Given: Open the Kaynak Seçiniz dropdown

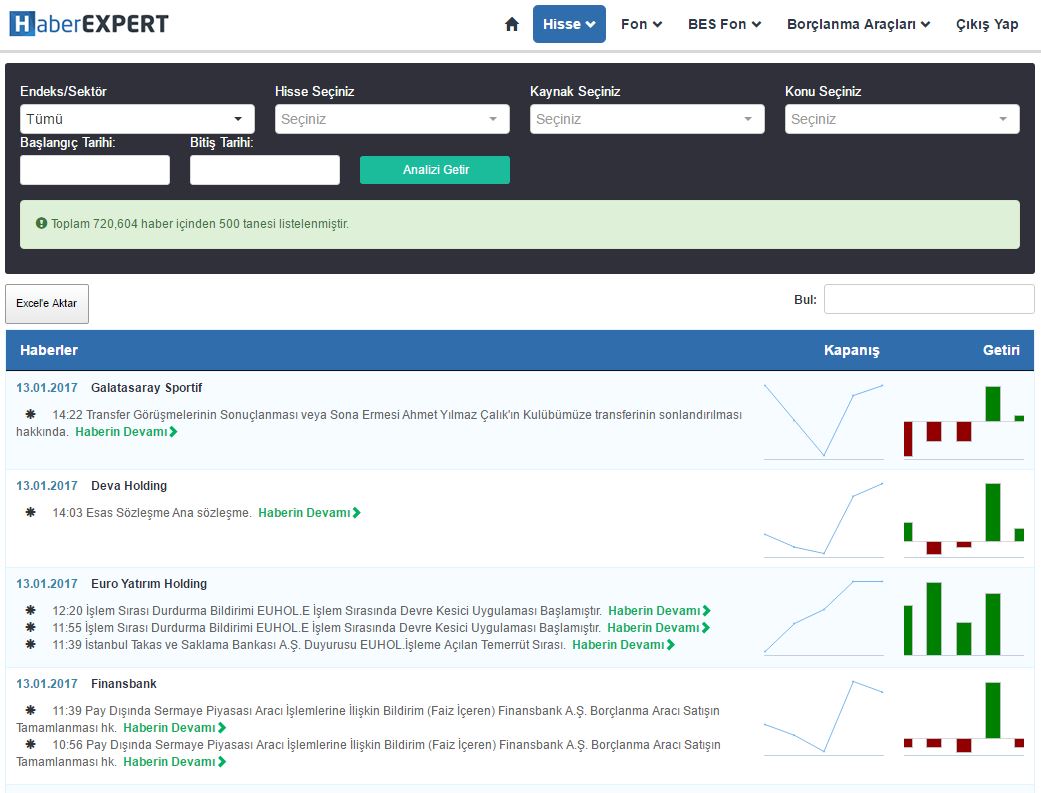Looking at the screenshot, I should click(647, 119).
